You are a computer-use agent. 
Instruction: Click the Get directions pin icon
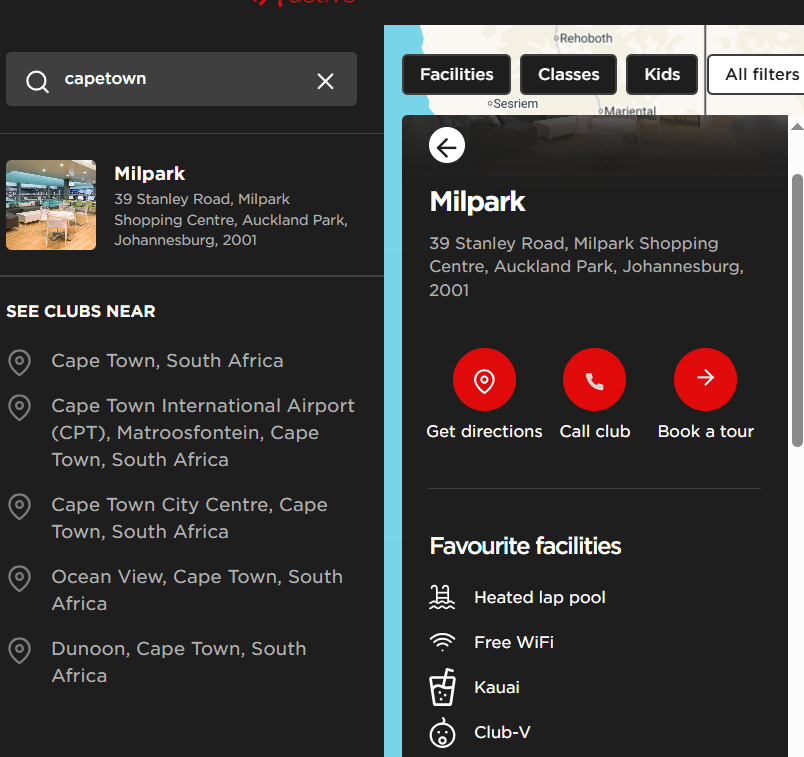pyautogui.click(x=484, y=380)
